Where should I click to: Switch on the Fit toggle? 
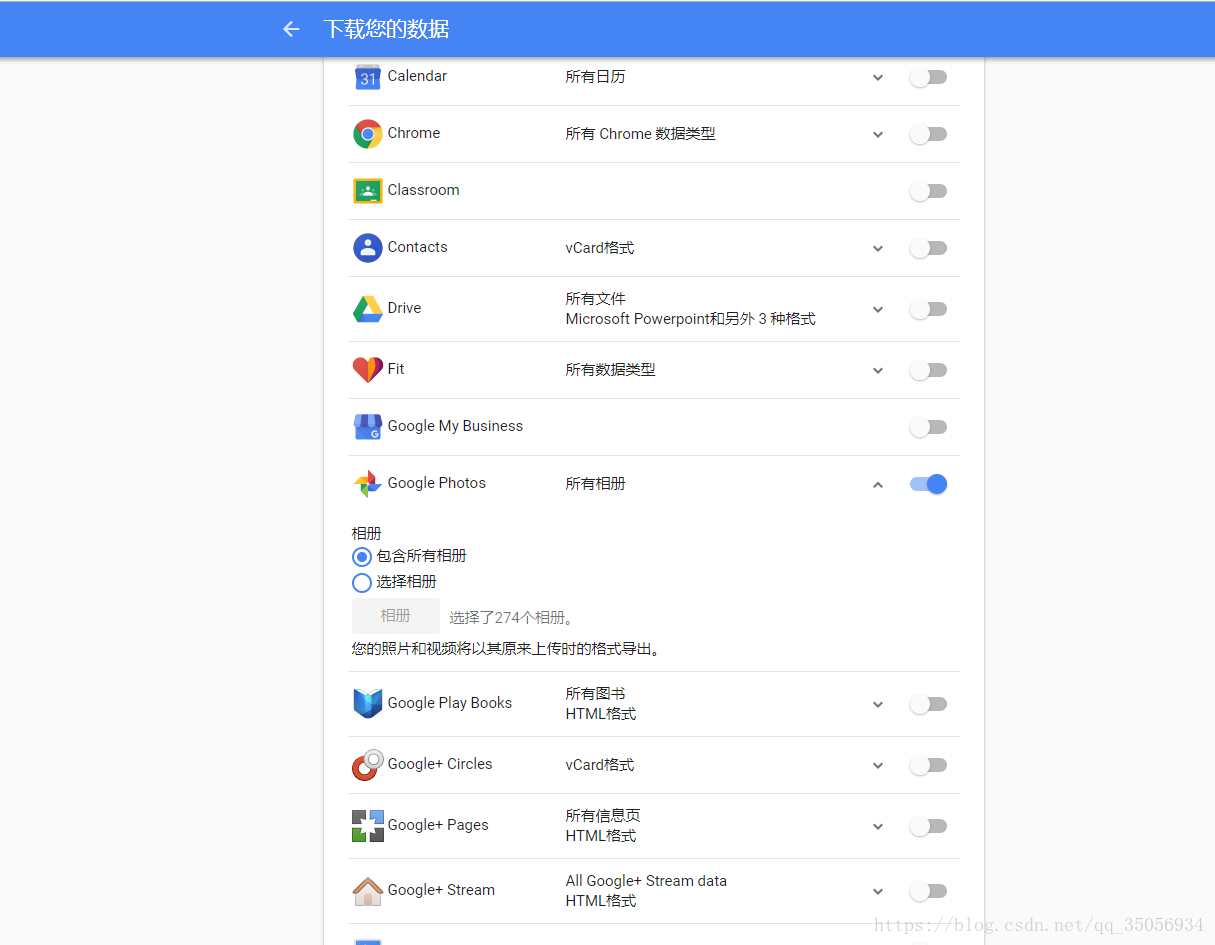coord(928,370)
